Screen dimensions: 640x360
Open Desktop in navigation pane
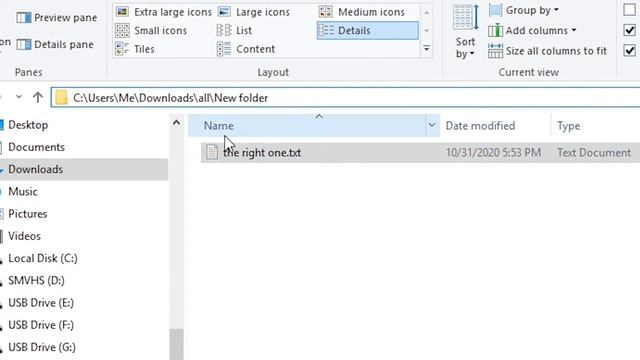pos(28,124)
